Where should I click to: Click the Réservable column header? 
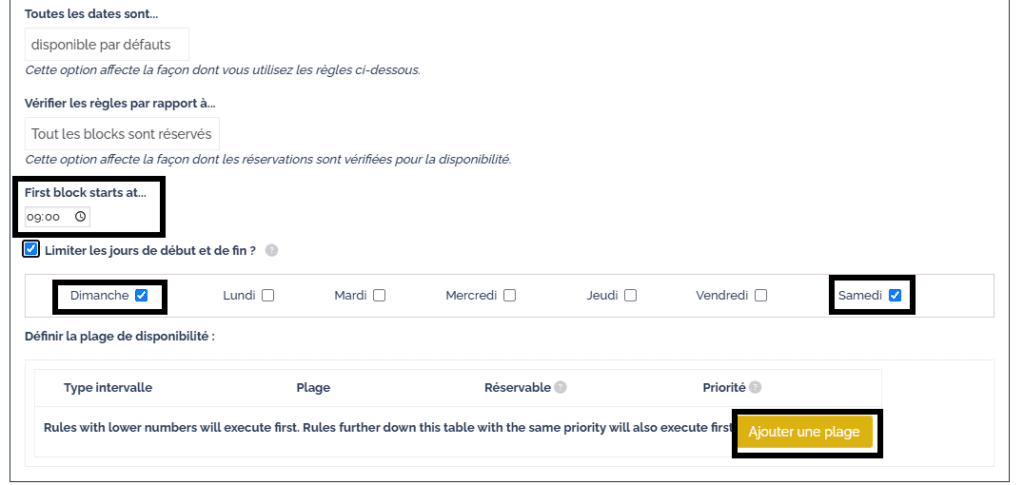pyautogui.click(x=516, y=388)
